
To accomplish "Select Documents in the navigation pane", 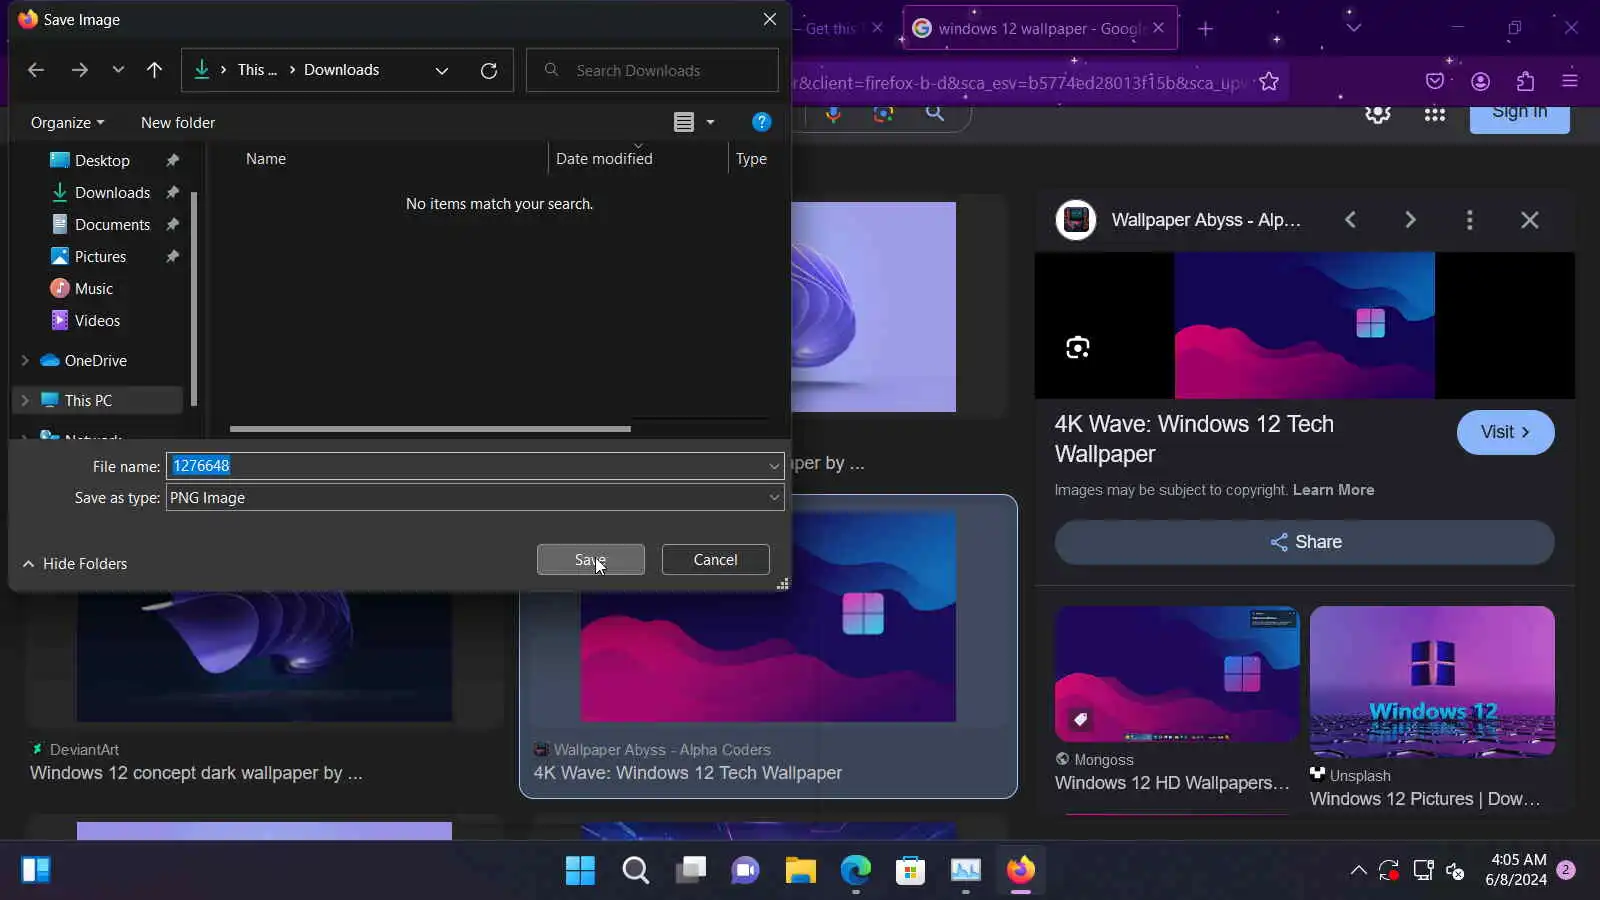I will pos(112,224).
